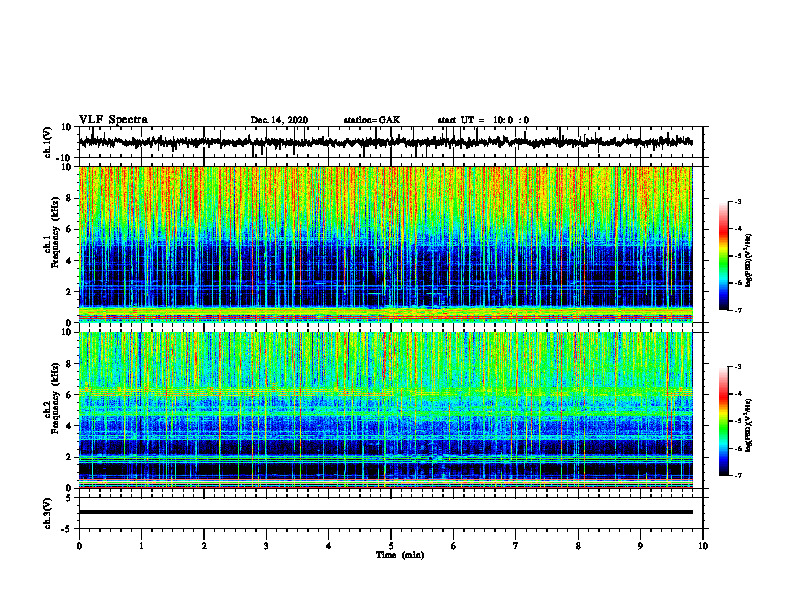Click the "ch.3(V)" axis label
The height and width of the screenshot is (612, 792).
click(x=48, y=513)
